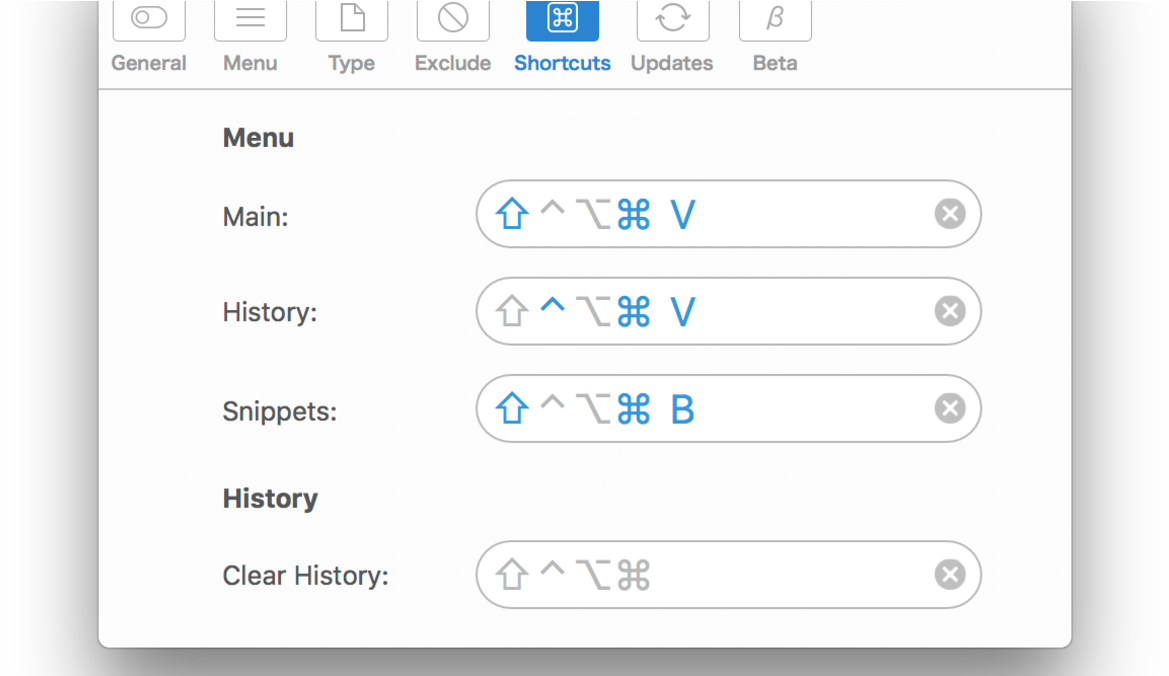Switch to the Updates tab label
Image resolution: width=1169 pixels, height=676 pixels.
tap(672, 63)
